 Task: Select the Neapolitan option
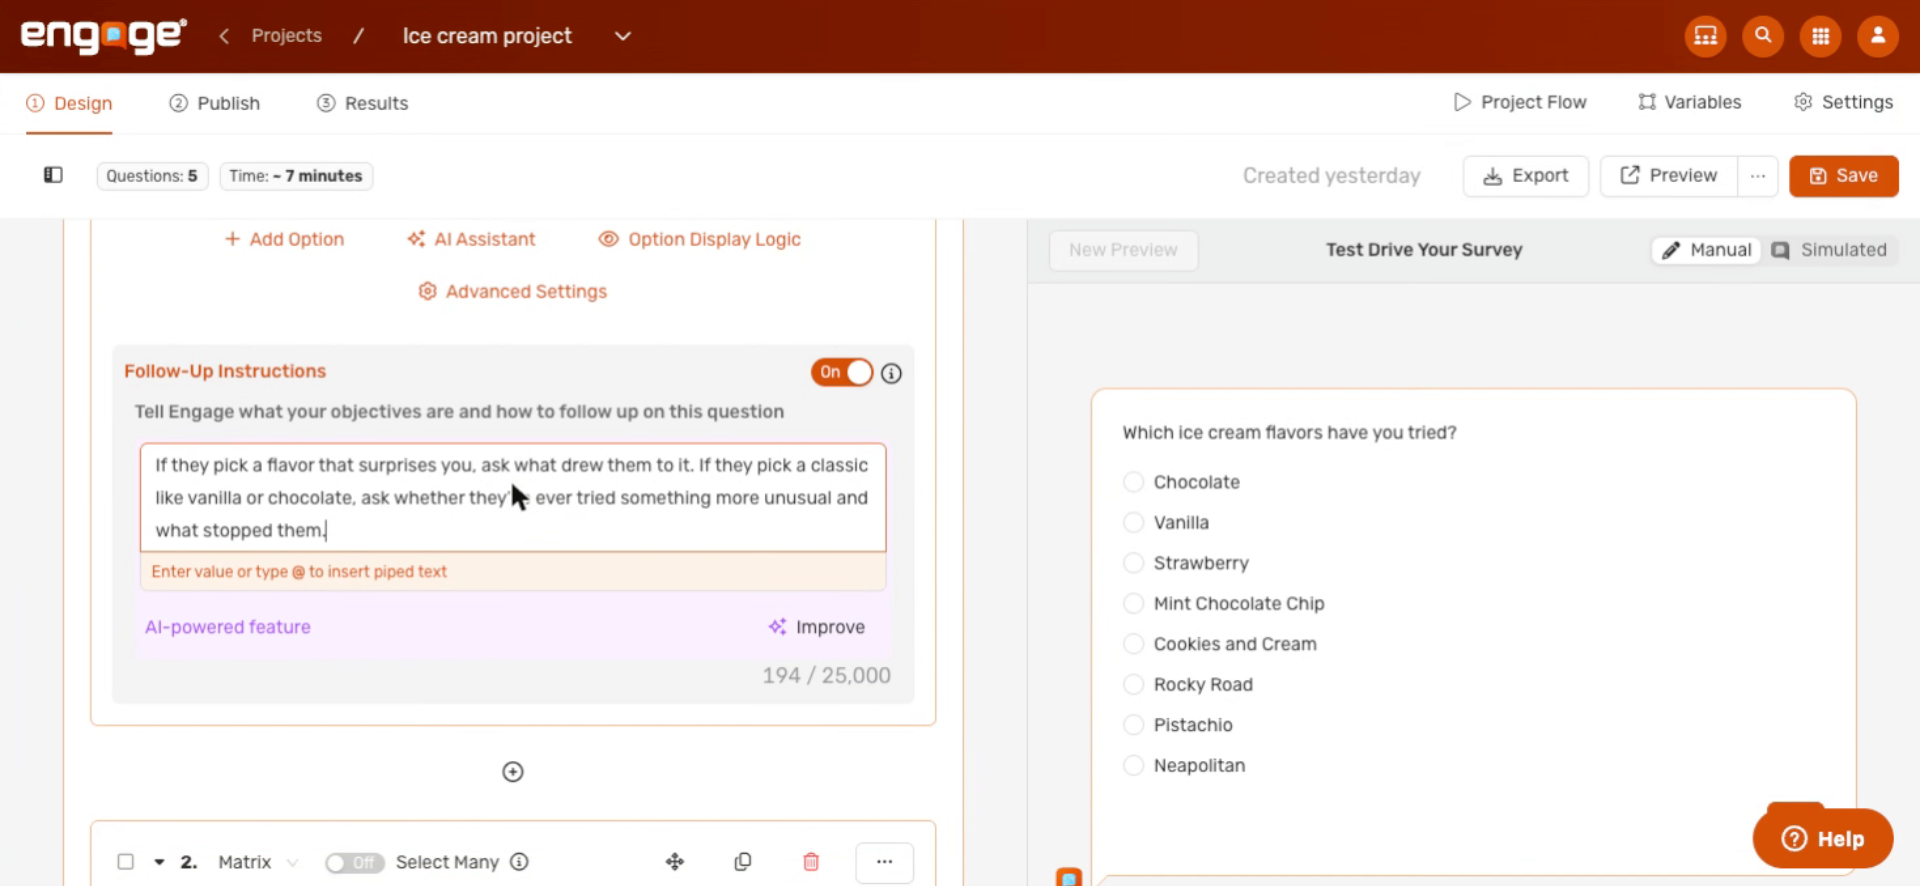pyautogui.click(x=1133, y=765)
